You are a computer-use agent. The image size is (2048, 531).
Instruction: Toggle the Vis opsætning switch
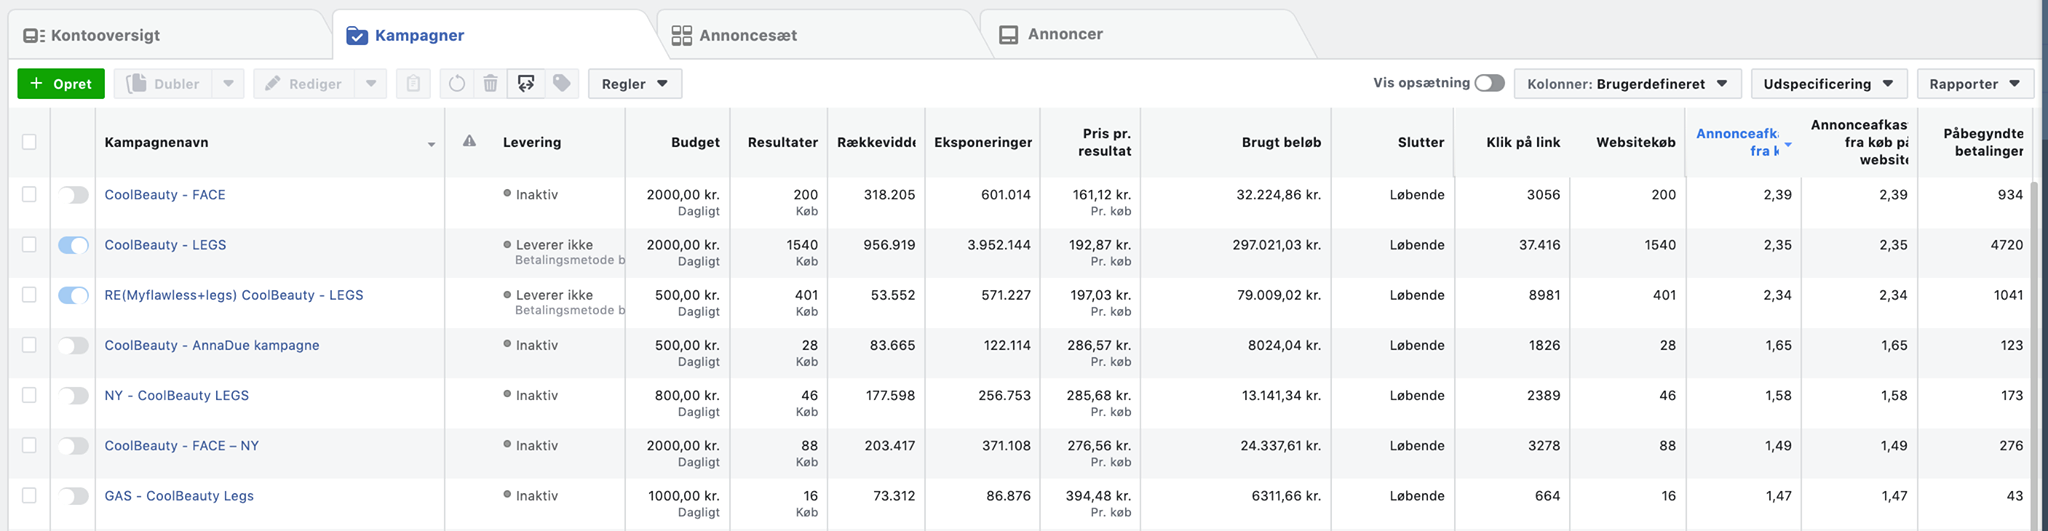[1489, 83]
